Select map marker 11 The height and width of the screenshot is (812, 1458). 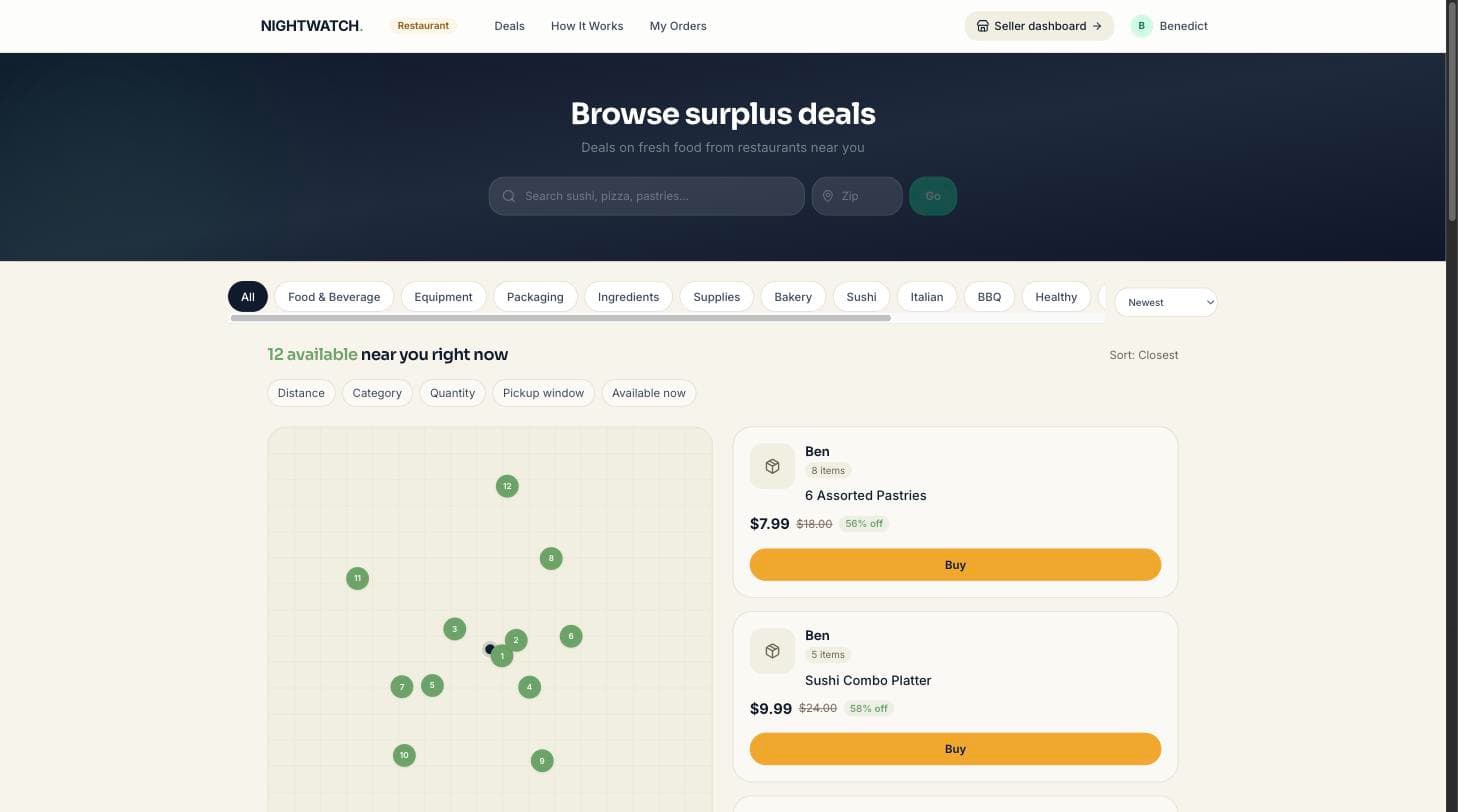(357, 578)
